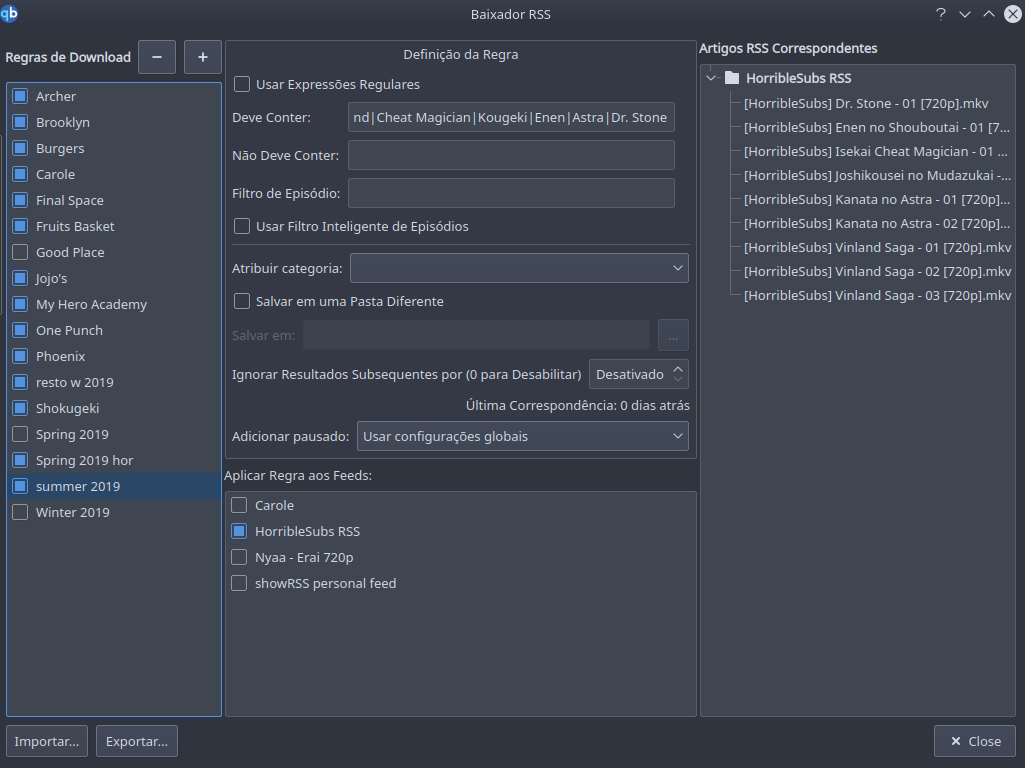
Task: Open the browse folder ellipsis button
Action: 673,335
